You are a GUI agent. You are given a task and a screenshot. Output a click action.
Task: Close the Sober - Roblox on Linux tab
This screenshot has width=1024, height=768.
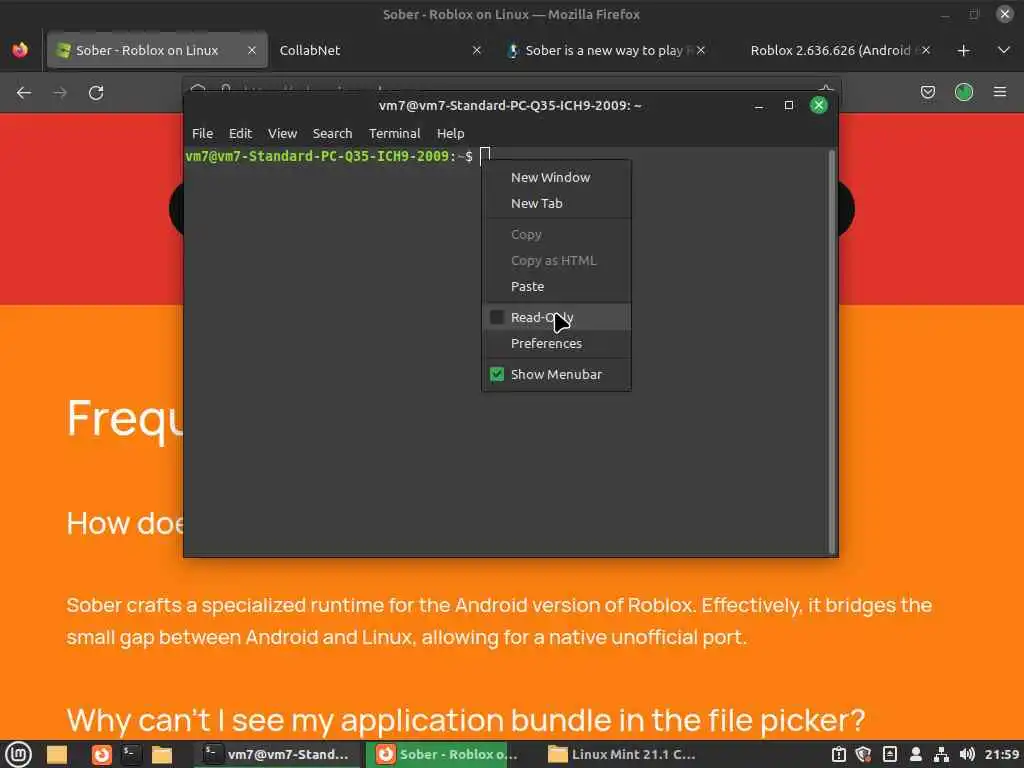[x=251, y=50]
